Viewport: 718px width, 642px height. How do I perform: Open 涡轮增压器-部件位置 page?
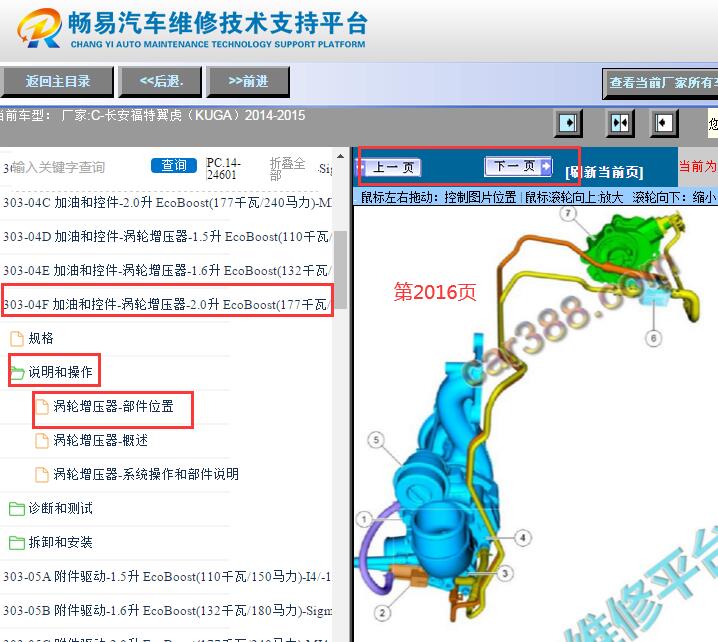click(113, 406)
